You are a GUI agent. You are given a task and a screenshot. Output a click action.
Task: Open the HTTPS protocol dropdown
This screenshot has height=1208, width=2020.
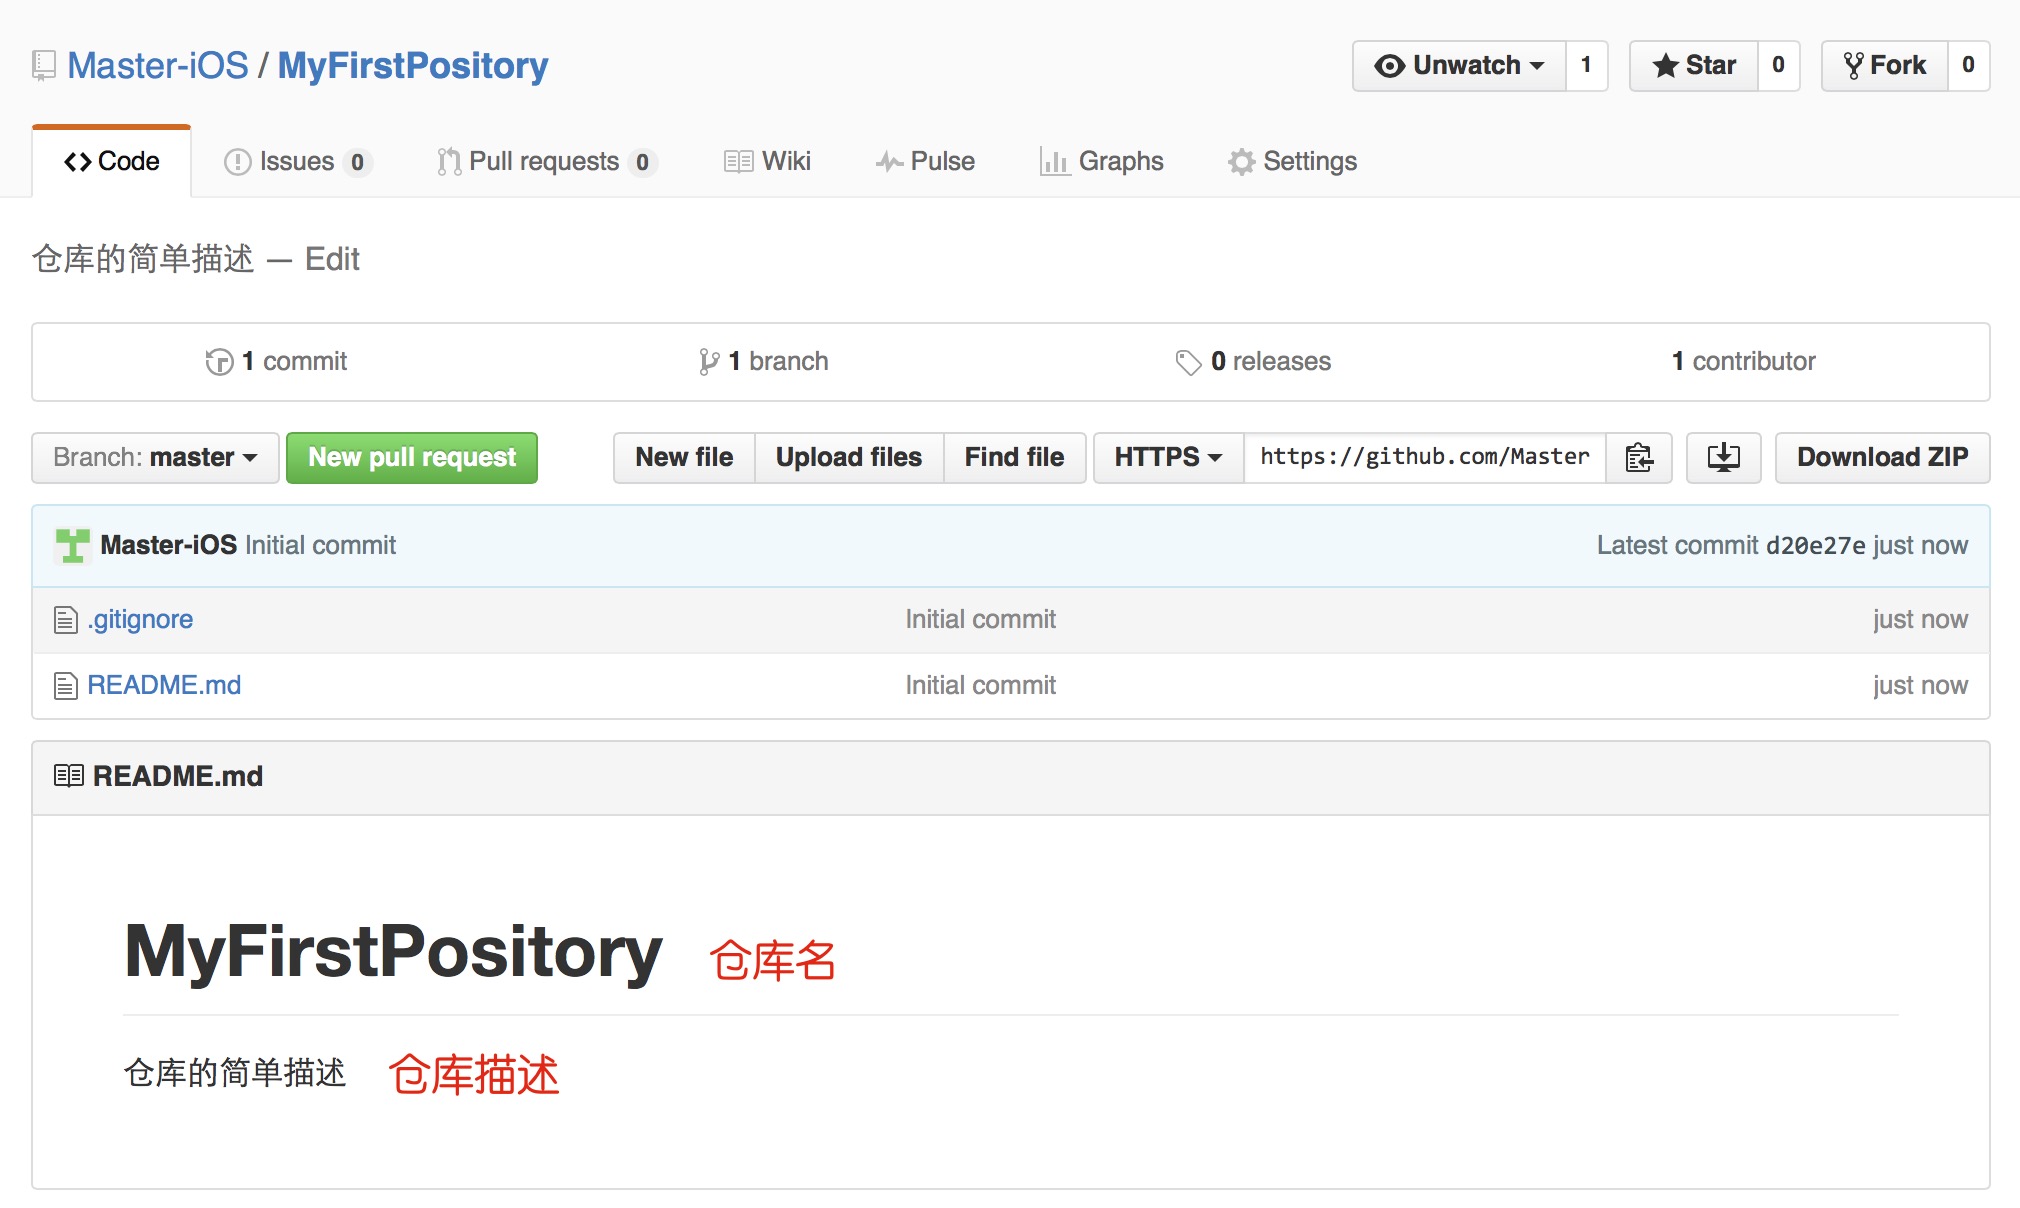point(1169,458)
